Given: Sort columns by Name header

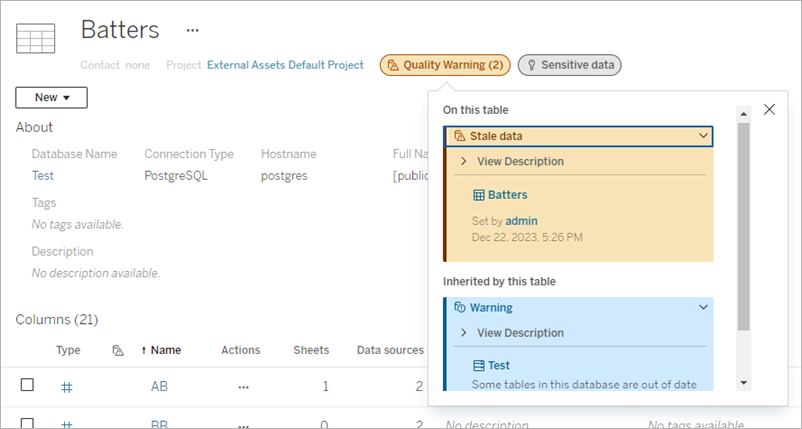Looking at the screenshot, I should [160, 350].
